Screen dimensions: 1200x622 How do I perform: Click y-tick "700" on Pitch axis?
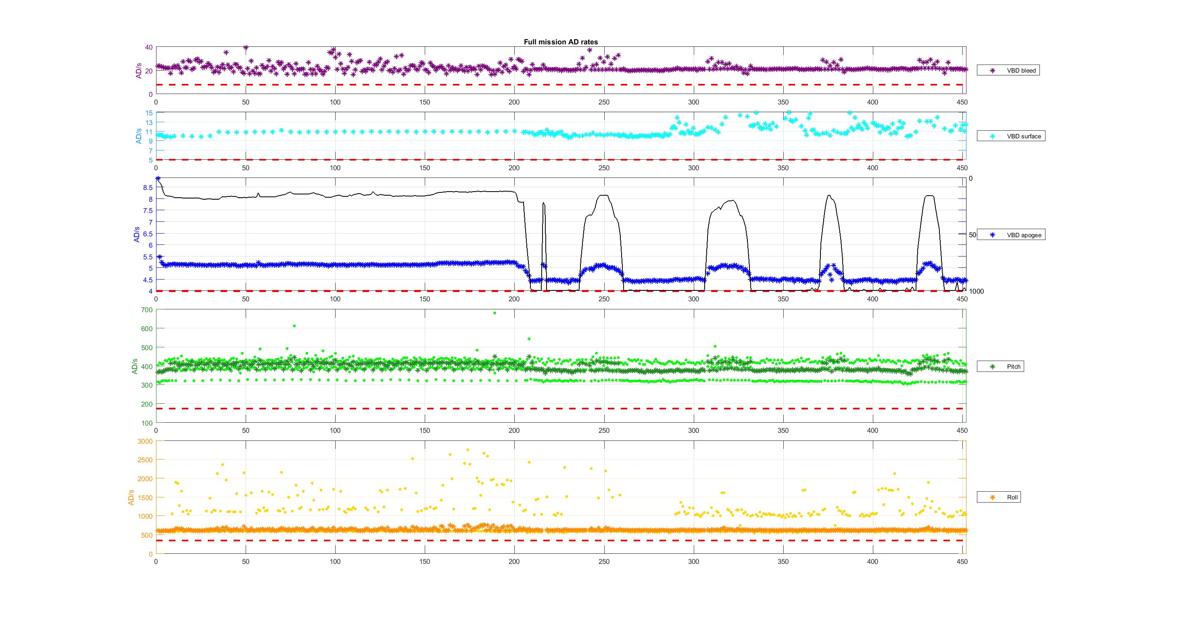tap(146, 310)
